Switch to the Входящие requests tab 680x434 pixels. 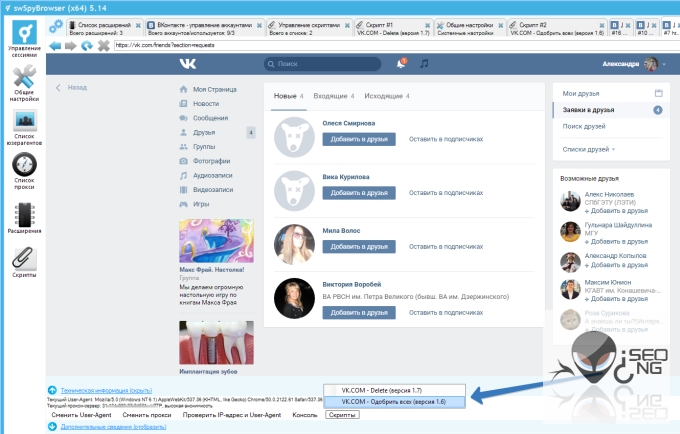pyautogui.click(x=334, y=96)
